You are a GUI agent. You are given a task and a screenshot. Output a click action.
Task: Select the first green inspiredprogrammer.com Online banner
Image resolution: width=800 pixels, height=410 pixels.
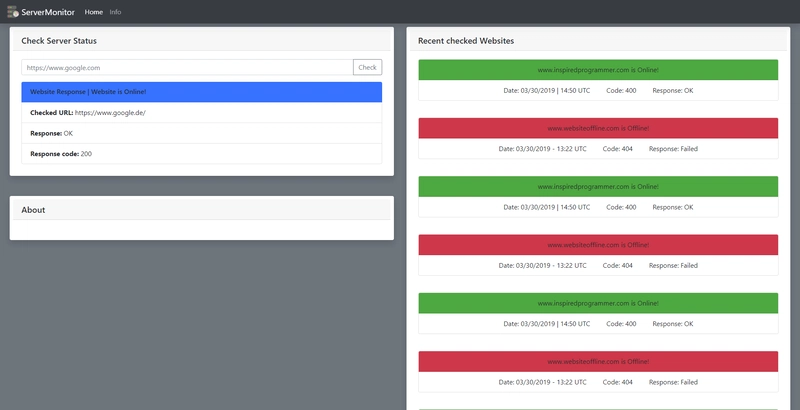click(x=598, y=70)
